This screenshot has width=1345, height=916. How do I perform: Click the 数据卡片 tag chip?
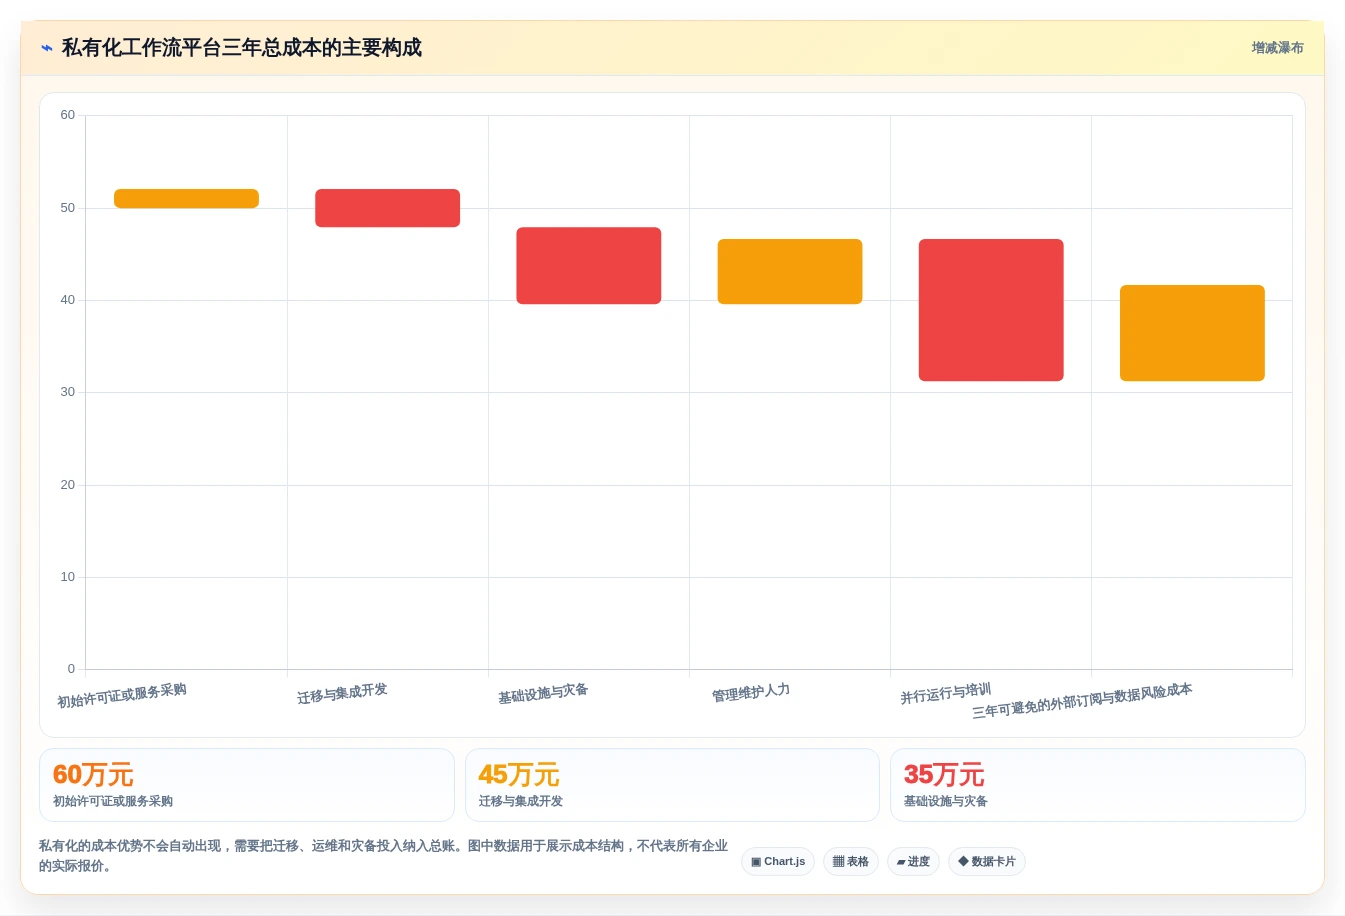coord(987,862)
